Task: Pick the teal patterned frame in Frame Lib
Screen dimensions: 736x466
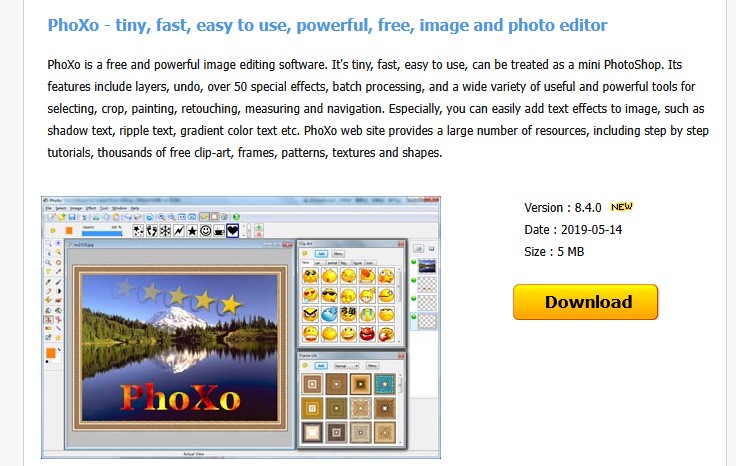Action: tap(385, 384)
